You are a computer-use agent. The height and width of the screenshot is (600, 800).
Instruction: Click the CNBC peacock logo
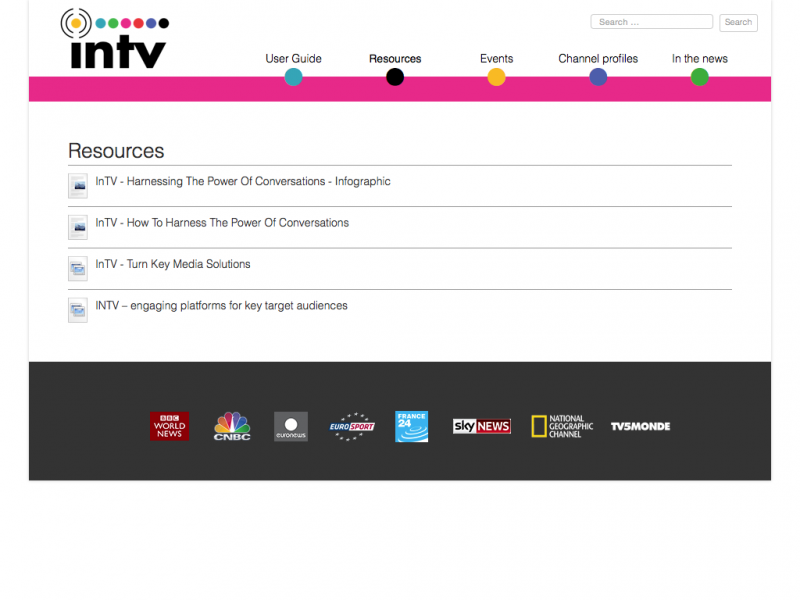tap(232, 426)
